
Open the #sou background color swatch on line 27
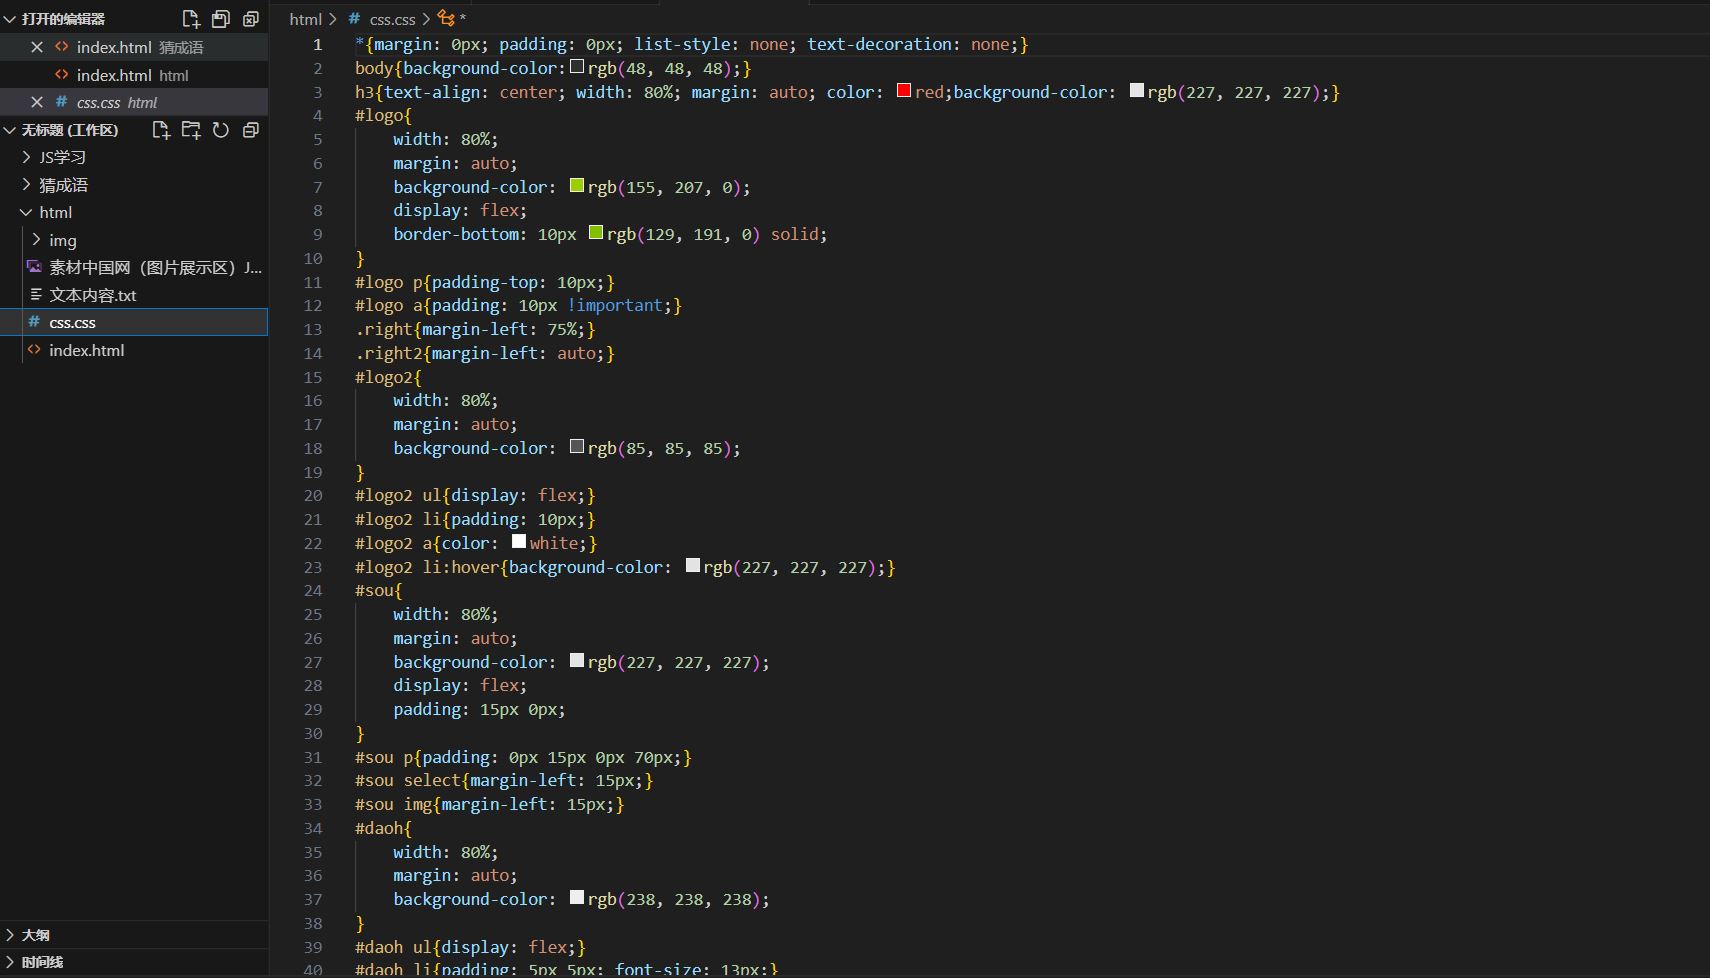pyautogui.click(x=577, y=661)
